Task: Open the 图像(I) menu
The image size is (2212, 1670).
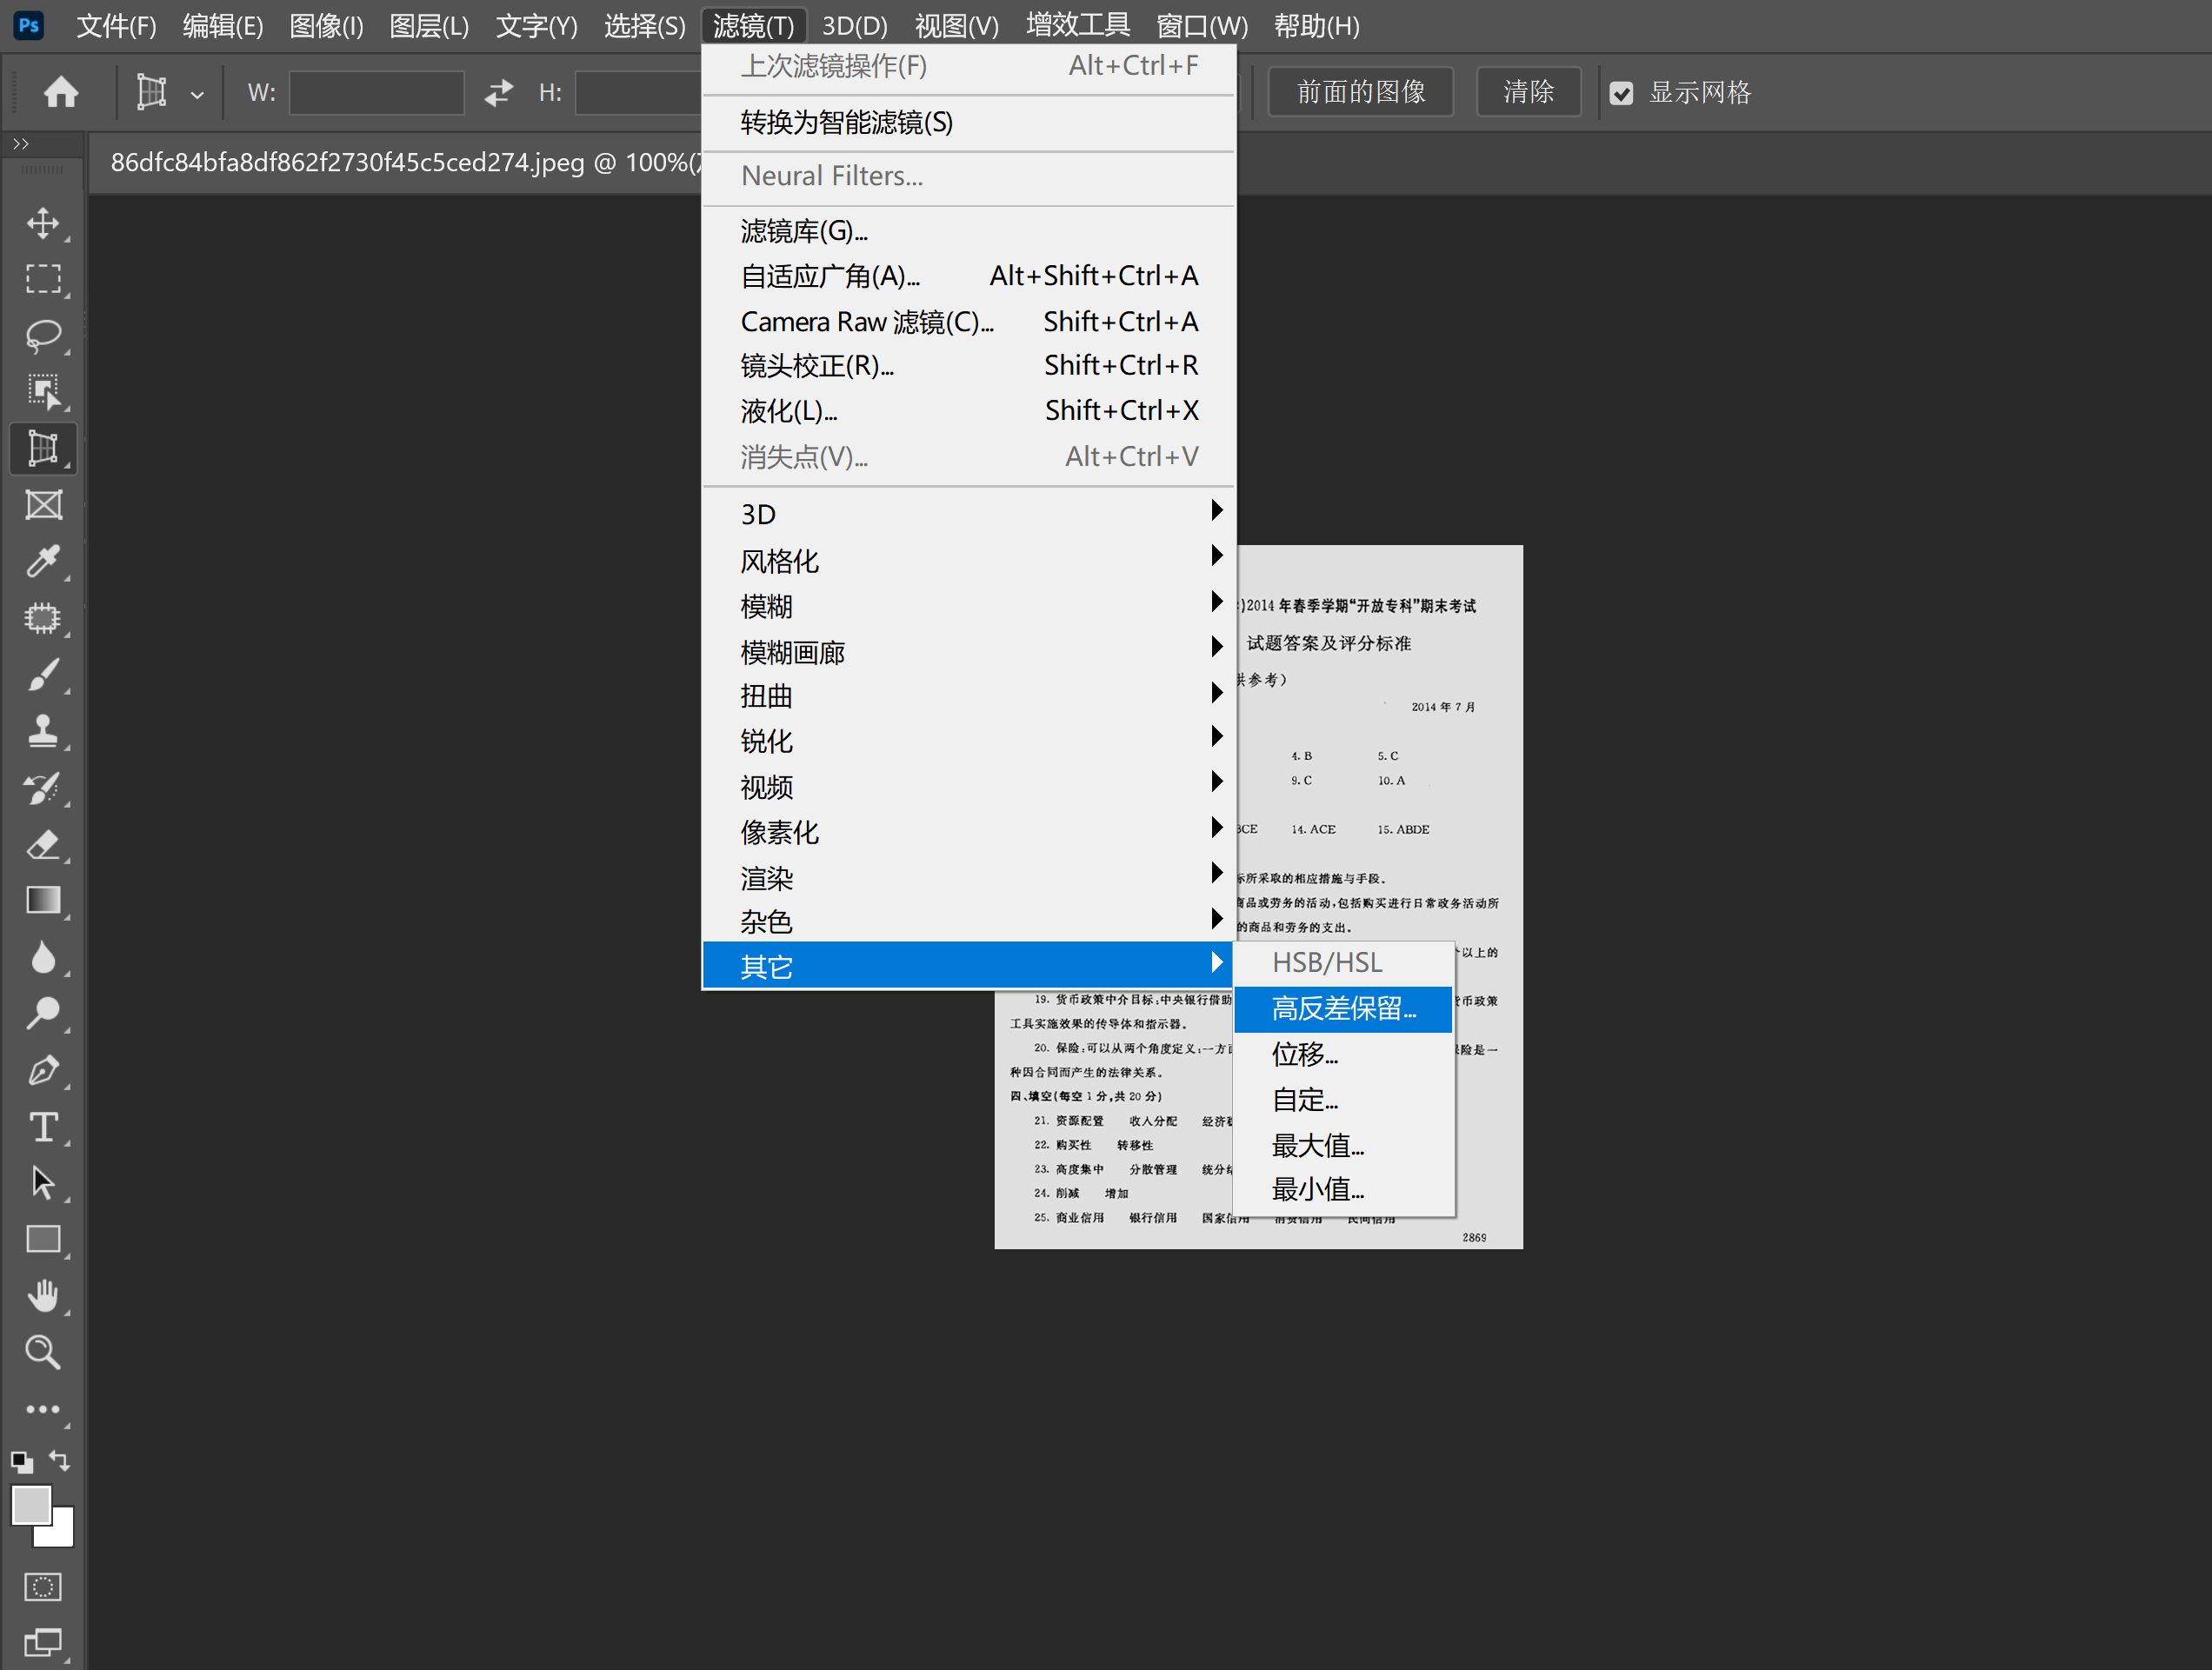Action: pyautogui.click(x=326, y=26)
